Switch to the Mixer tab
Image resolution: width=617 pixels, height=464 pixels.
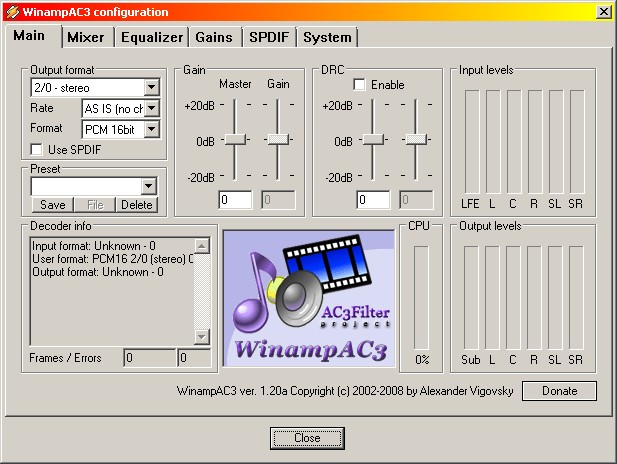[86, 37]
